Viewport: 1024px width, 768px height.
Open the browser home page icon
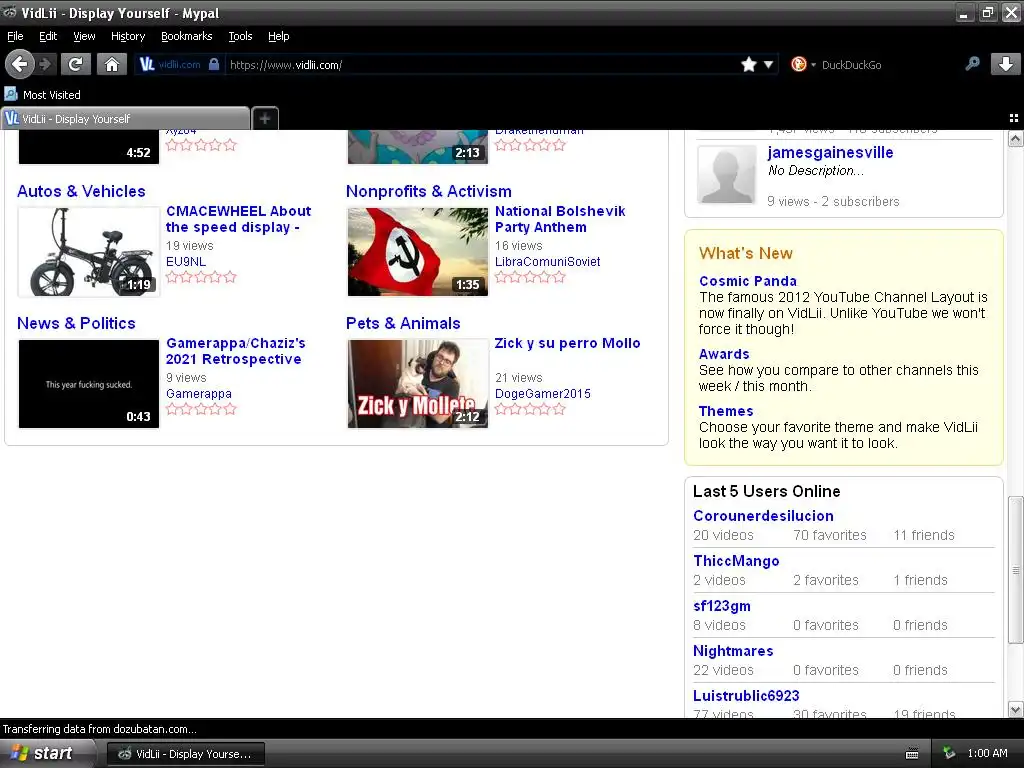tap(112, 64)
